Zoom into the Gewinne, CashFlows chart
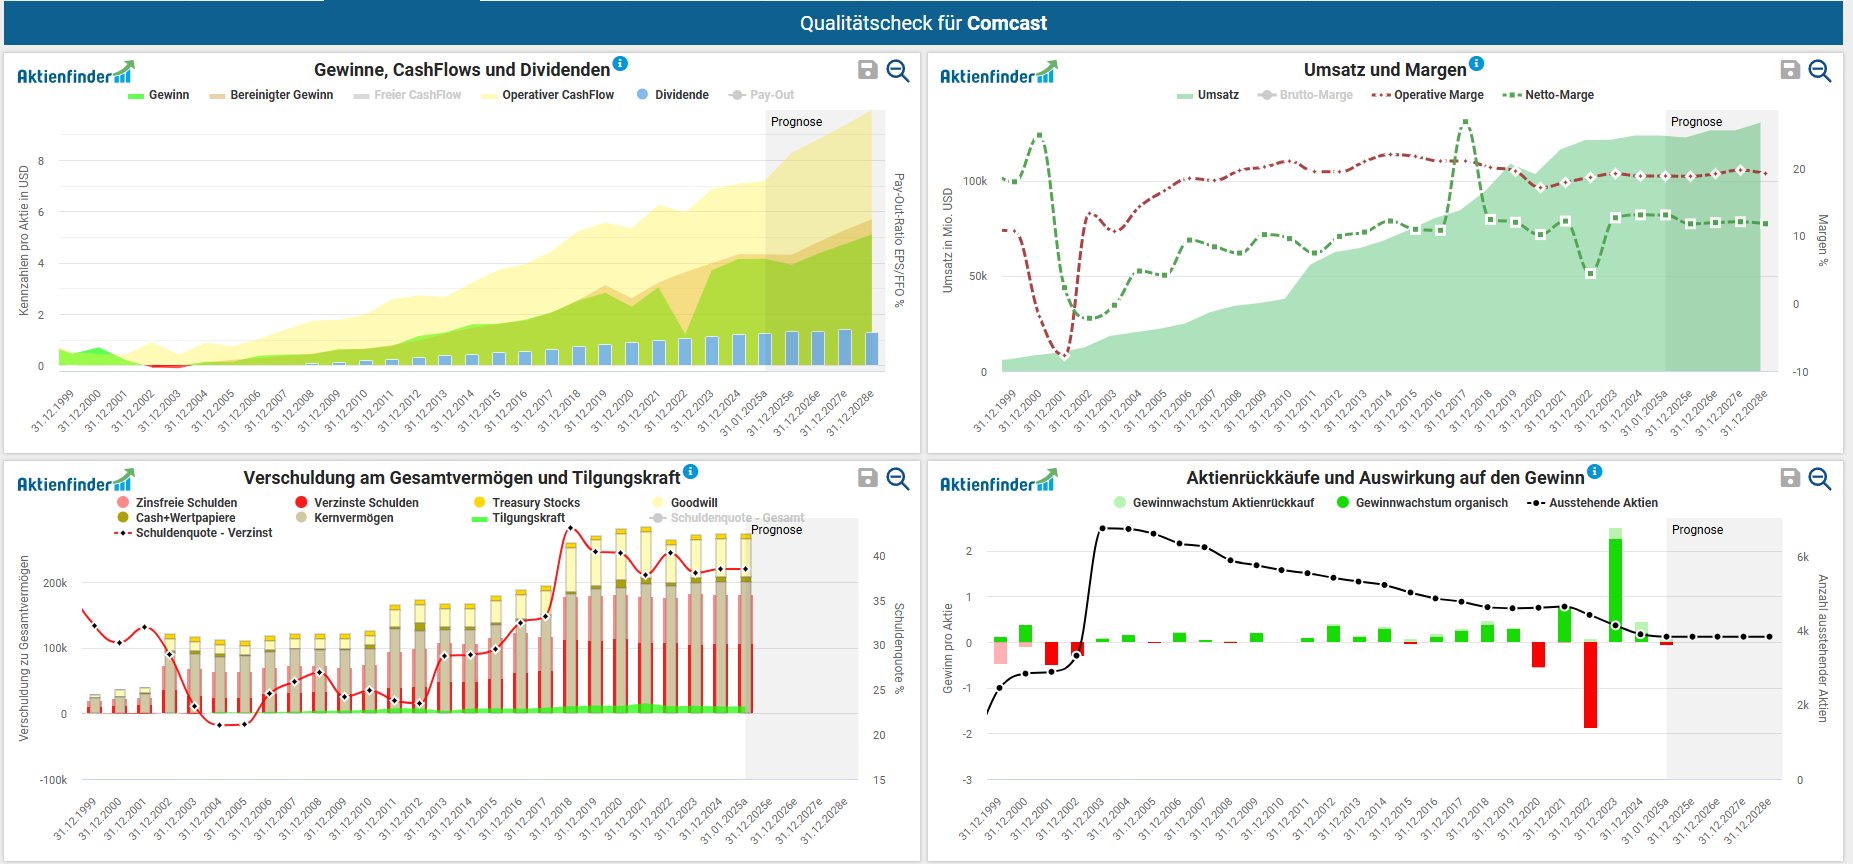 click(898, 70)
